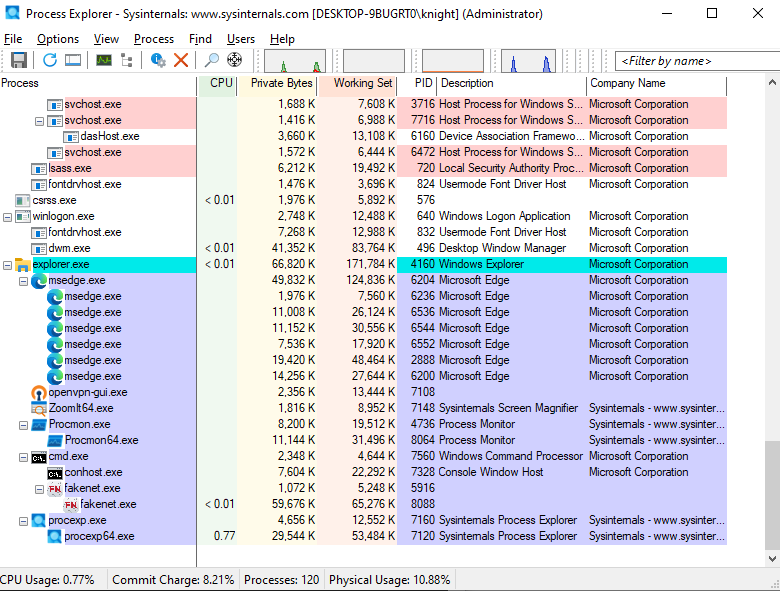Open the File menu
Viewport: 780px width, 591px height.
coord(13,39)
